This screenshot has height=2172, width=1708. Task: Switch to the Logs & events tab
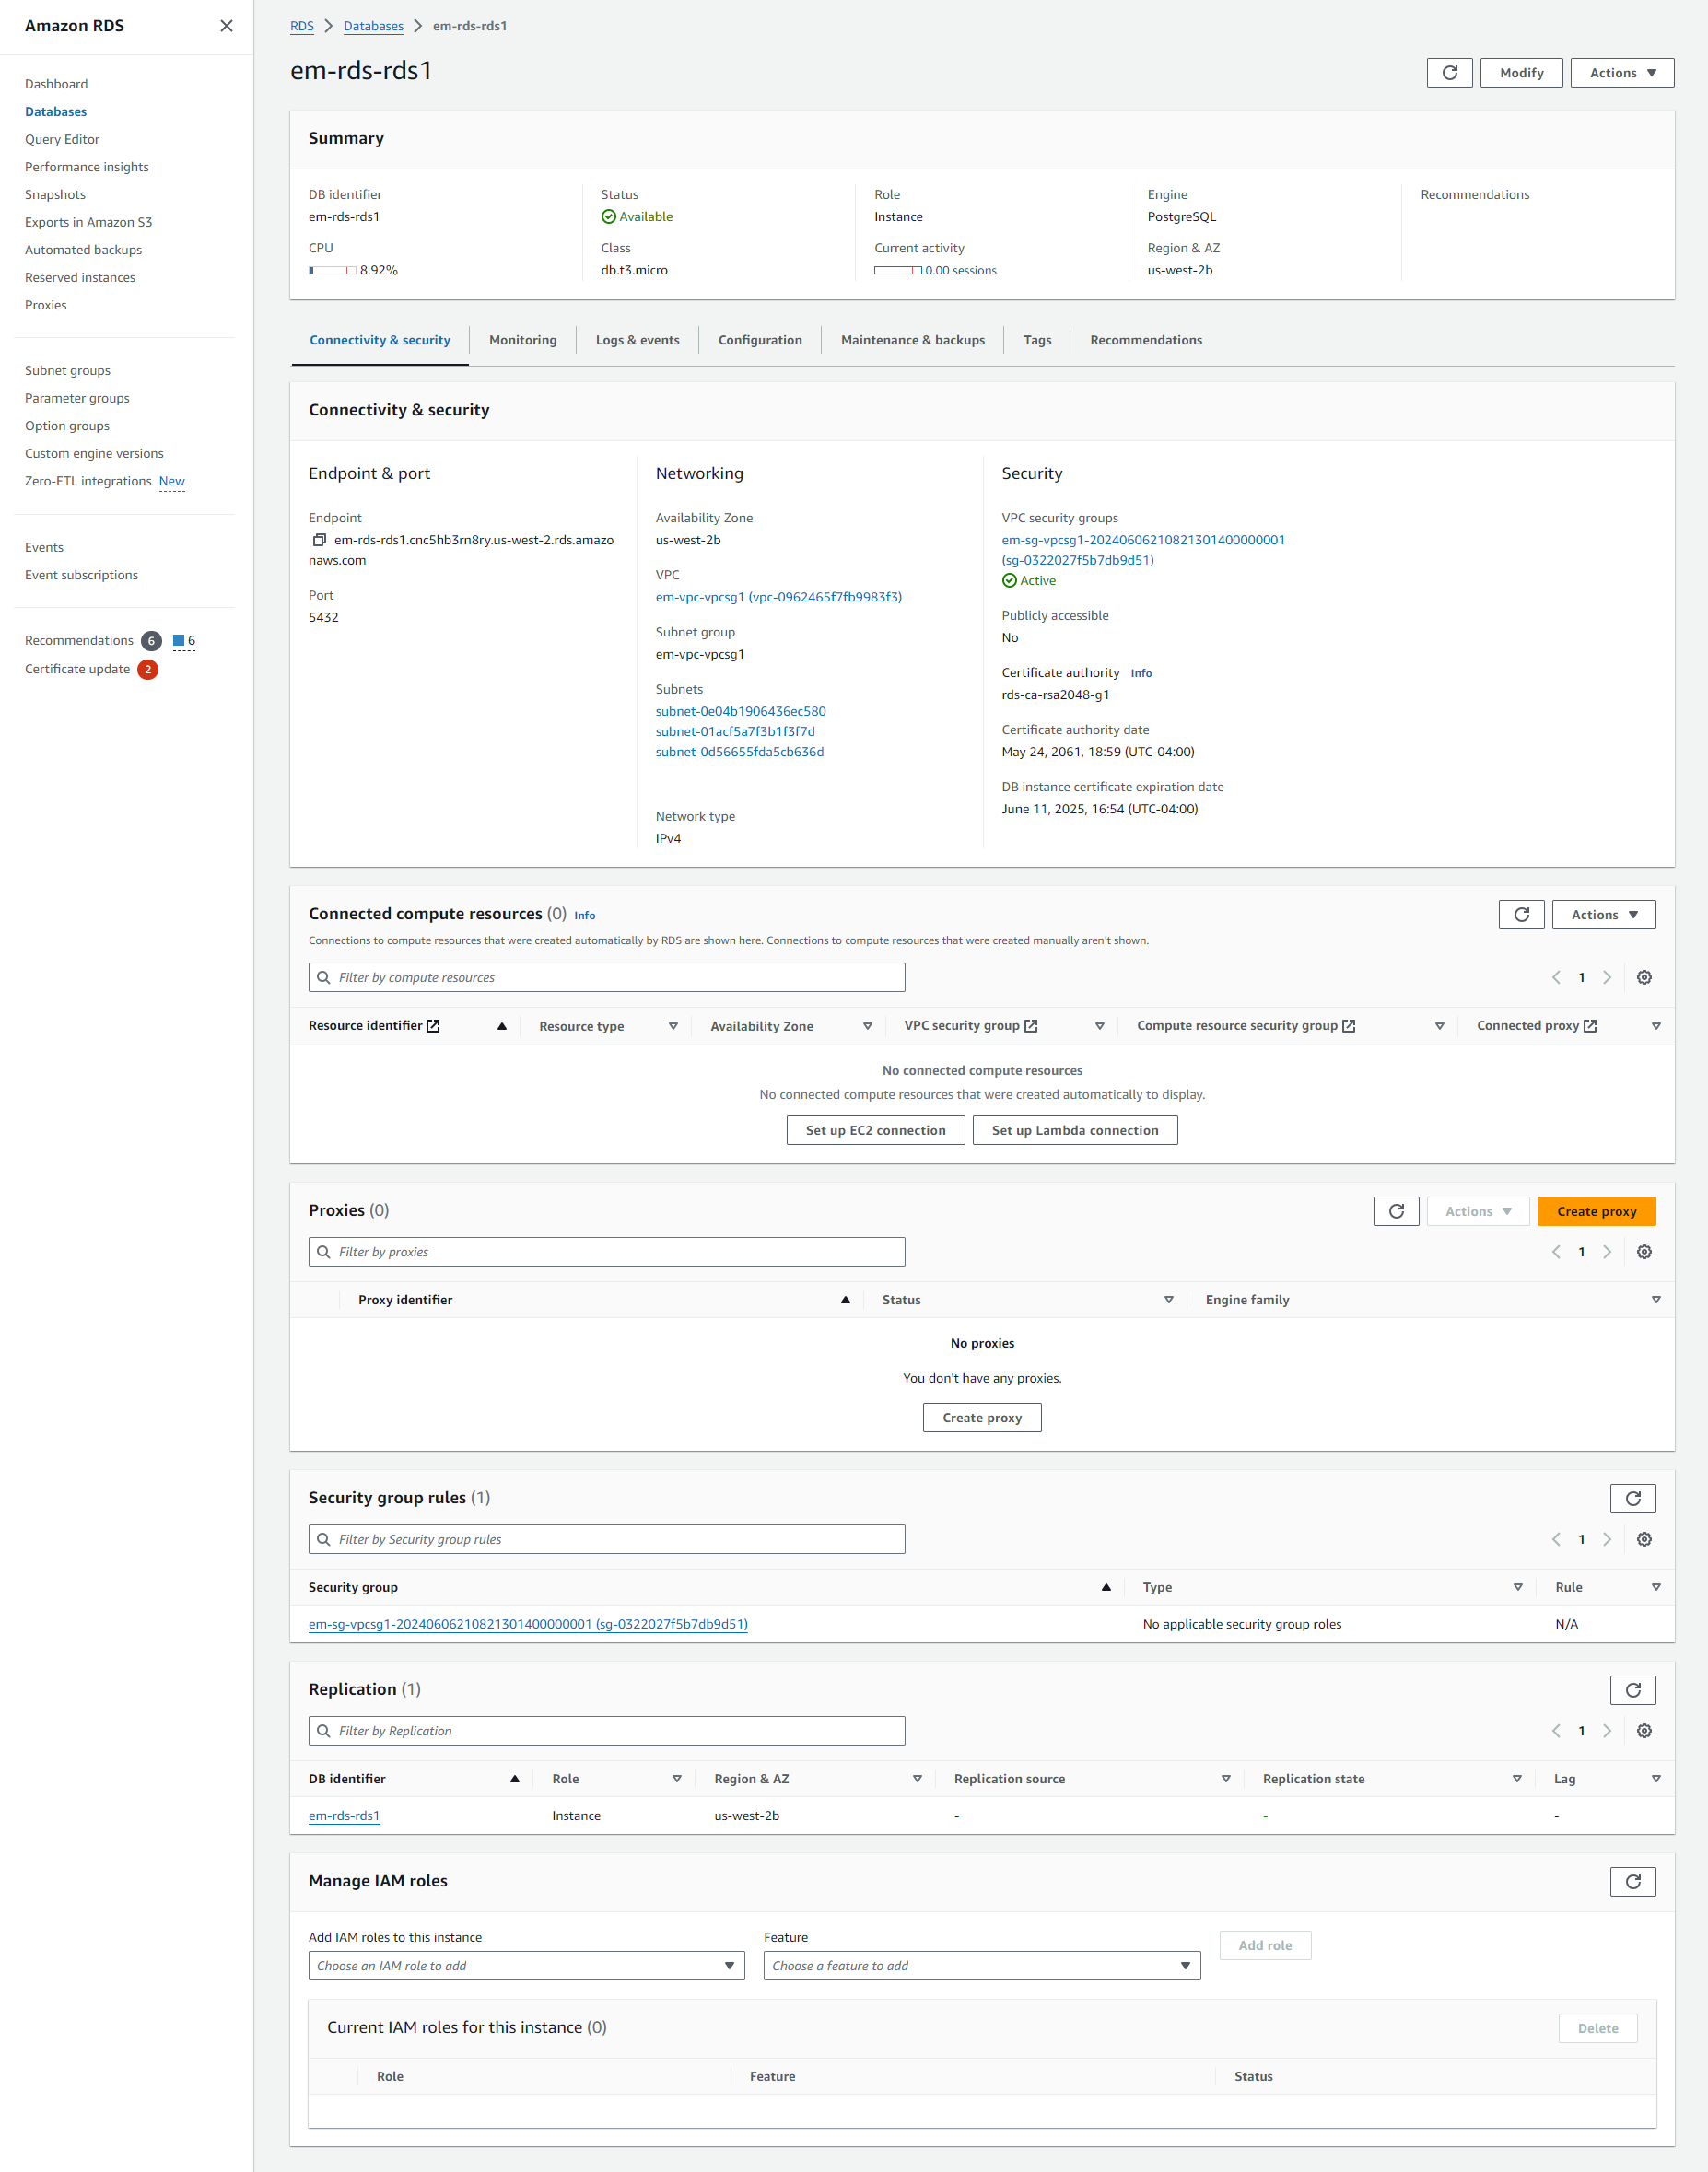tap(637, 340)
